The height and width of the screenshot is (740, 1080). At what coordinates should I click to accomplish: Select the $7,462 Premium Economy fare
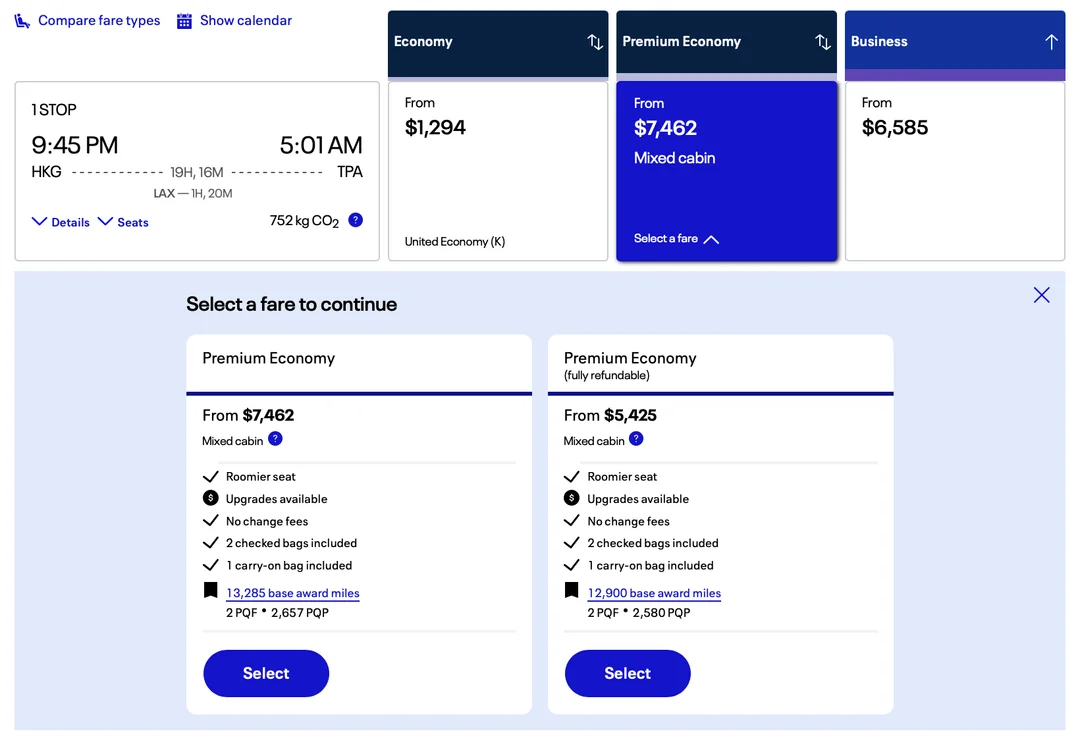point(266,673)
